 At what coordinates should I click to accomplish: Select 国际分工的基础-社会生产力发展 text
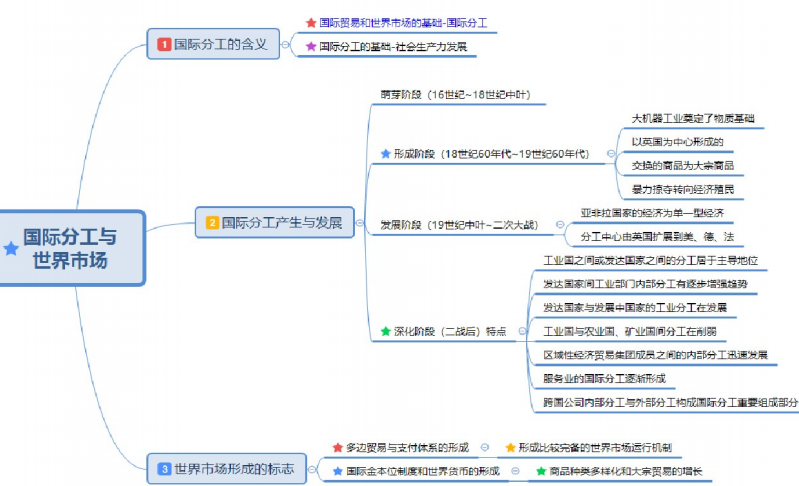pos(393,47)
